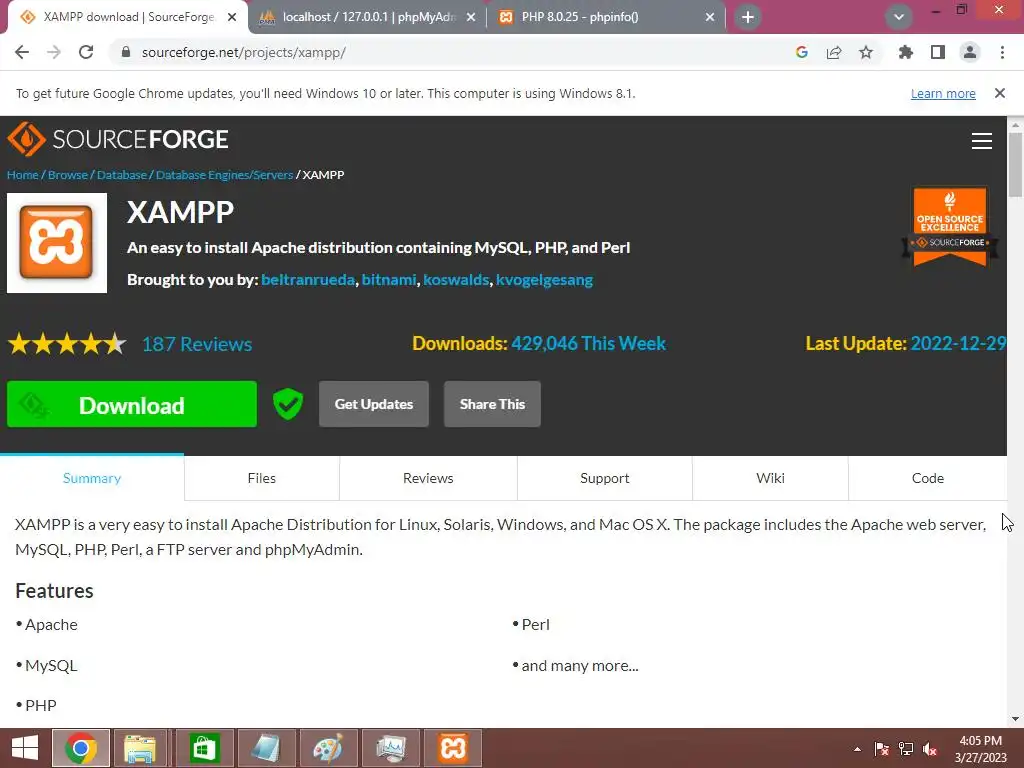Show hidden system tray icons arrow
The image size is (1024, 768).
pos(857,749)
